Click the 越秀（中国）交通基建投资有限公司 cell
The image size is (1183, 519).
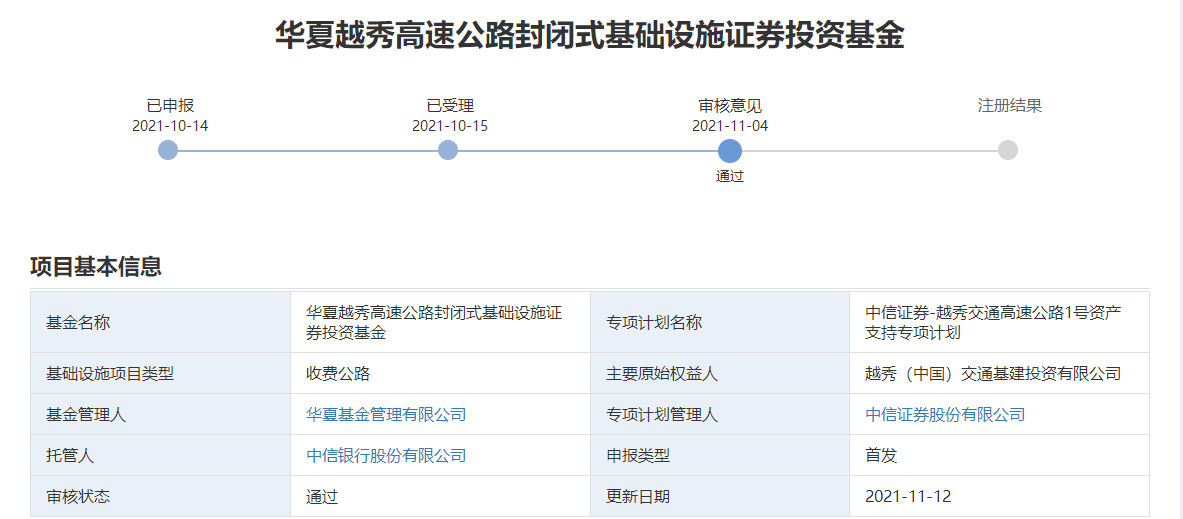point(1000,373)
